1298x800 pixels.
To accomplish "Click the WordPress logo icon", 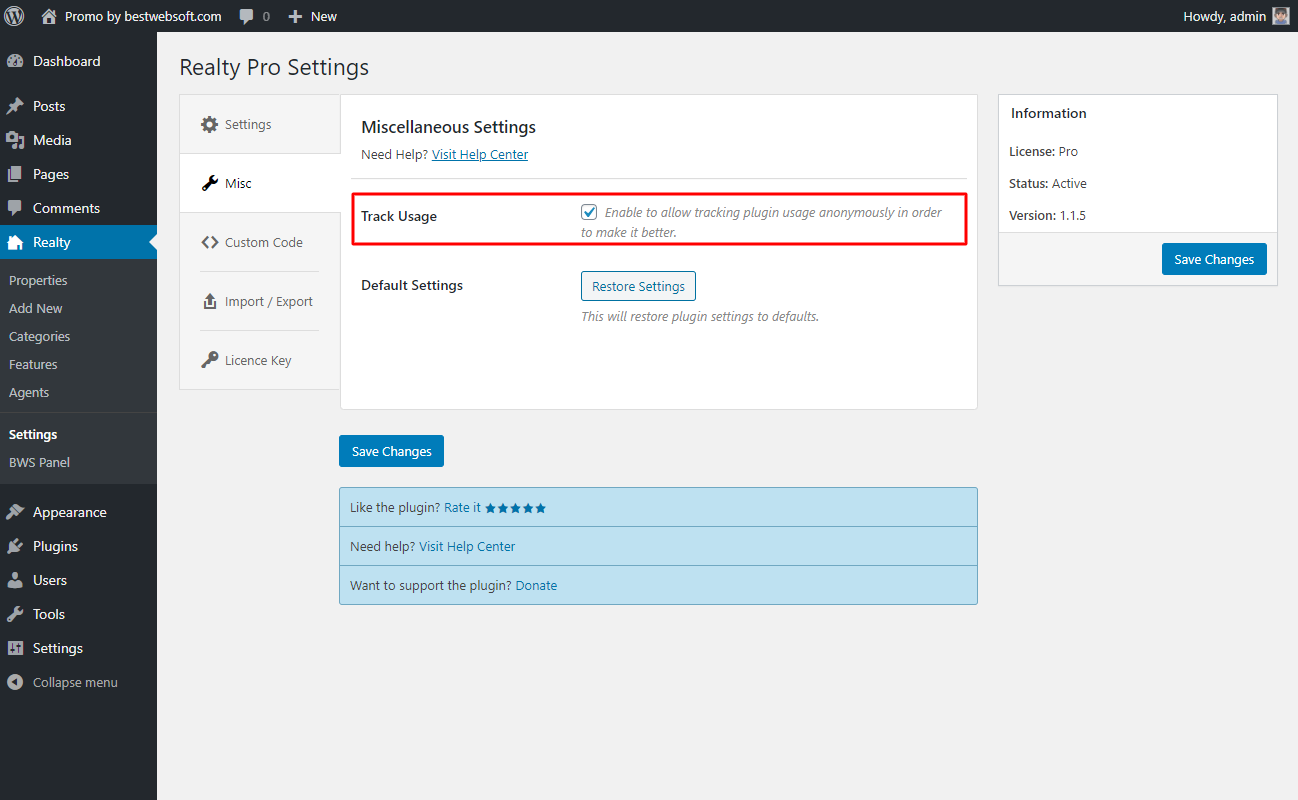I will pos(14,16).
